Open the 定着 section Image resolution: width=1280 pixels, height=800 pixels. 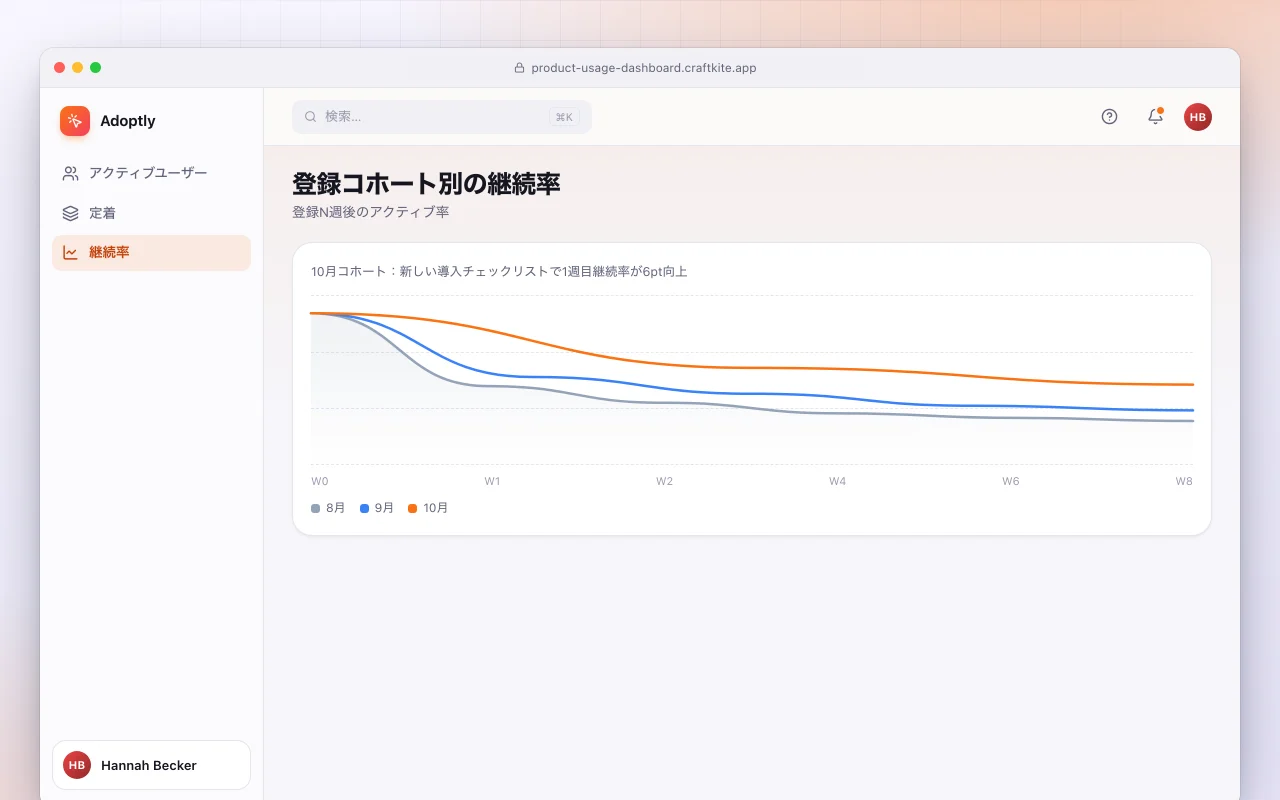pos(151,213)
